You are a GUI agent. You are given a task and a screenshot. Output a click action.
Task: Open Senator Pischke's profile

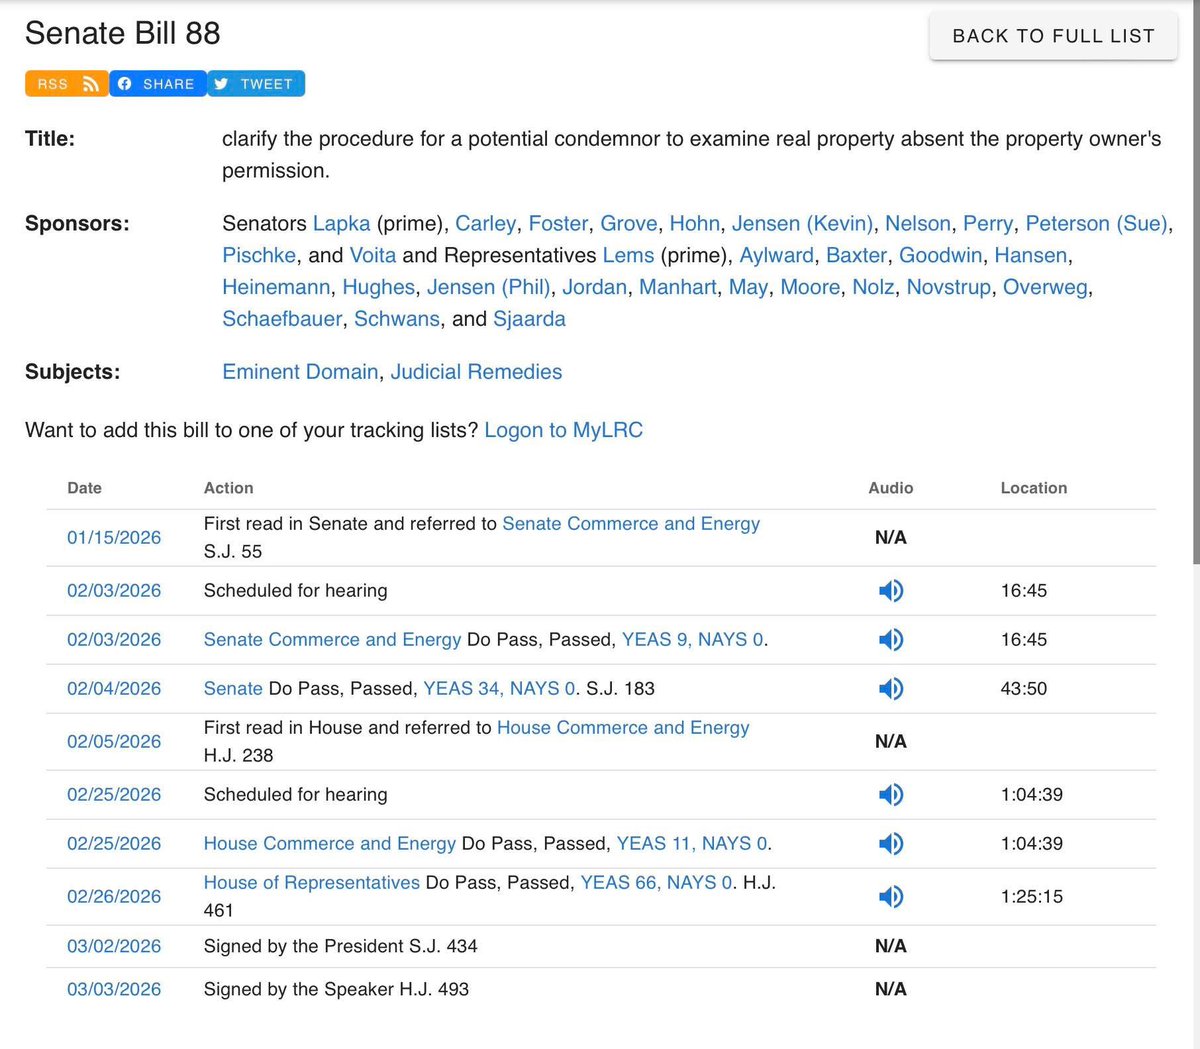coord(259,256)
